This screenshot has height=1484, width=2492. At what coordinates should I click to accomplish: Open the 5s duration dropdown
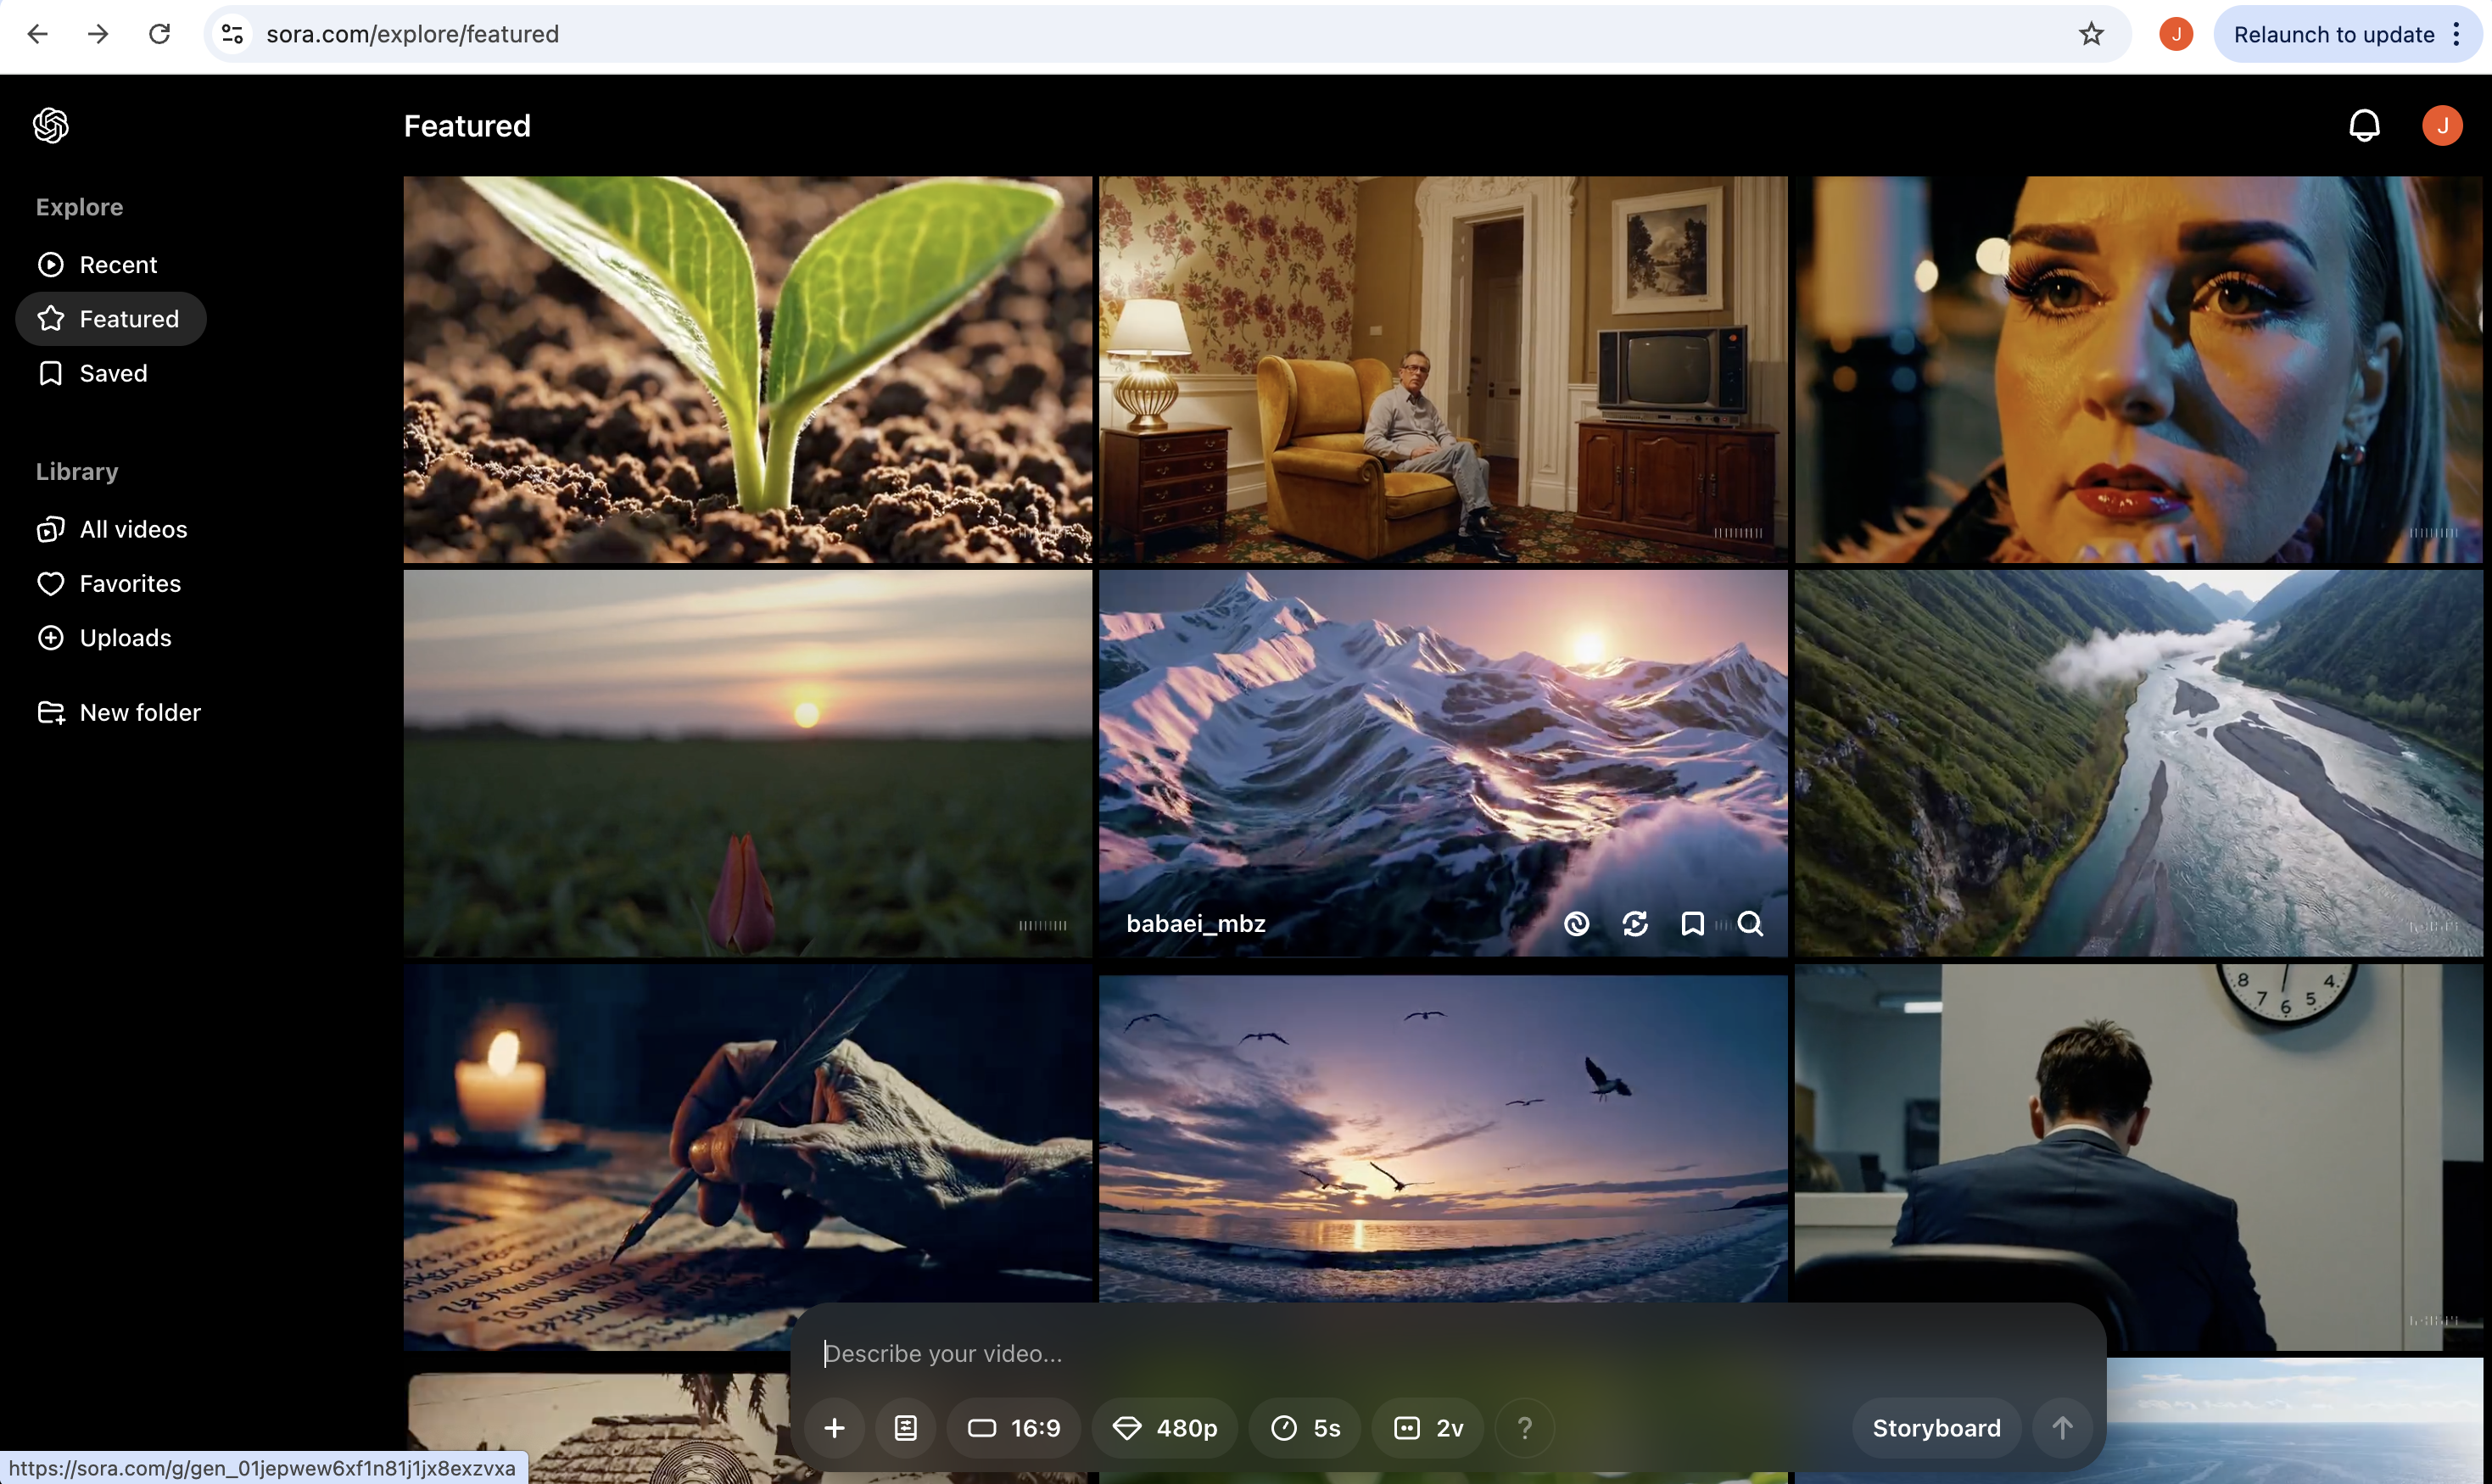[1305, 1428]
